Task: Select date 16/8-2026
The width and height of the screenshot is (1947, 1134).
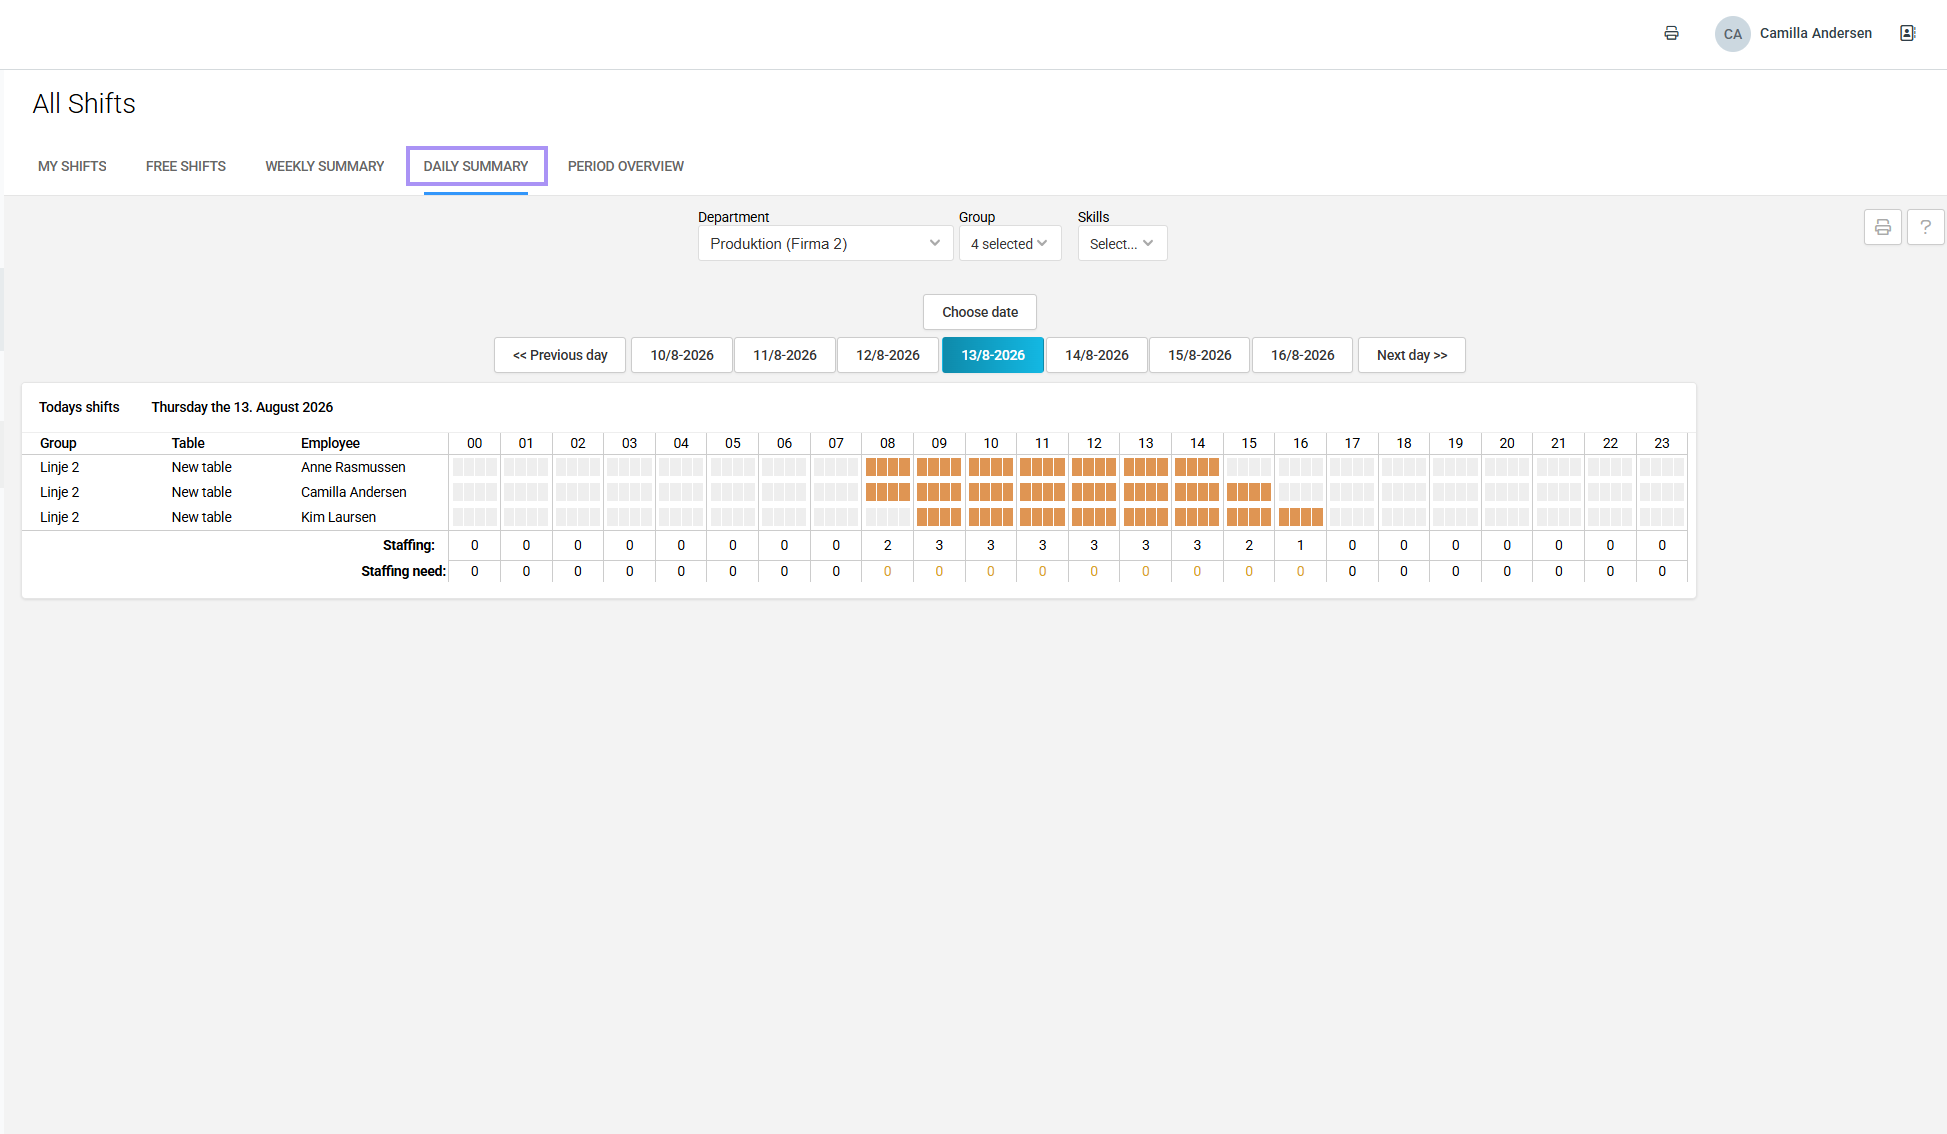Action: pyautogui.click(x=1303, y=355)
